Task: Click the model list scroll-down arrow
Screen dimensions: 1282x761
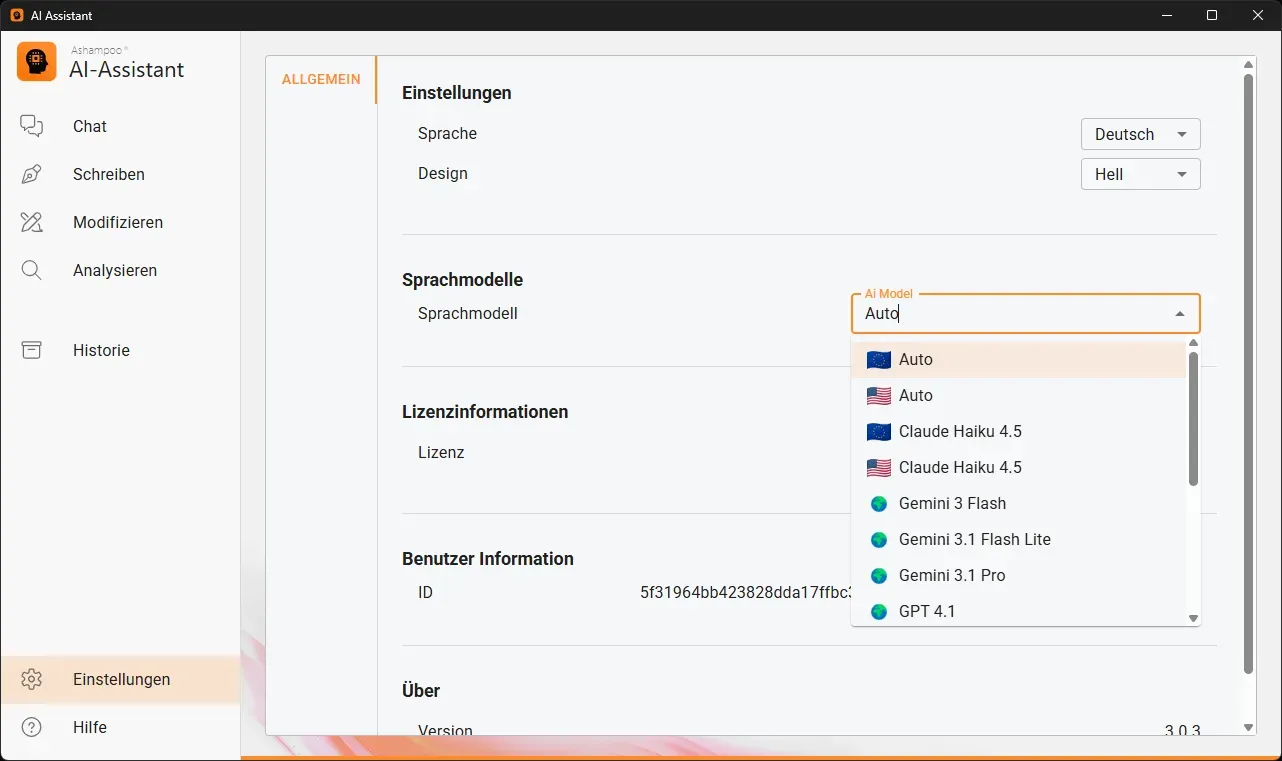Action: coord(1193,619)
